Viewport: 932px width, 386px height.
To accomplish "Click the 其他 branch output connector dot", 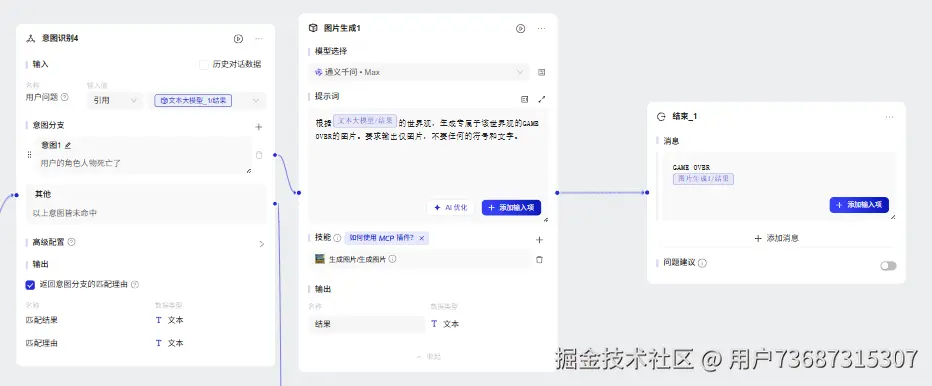I will tap(275, 203).
